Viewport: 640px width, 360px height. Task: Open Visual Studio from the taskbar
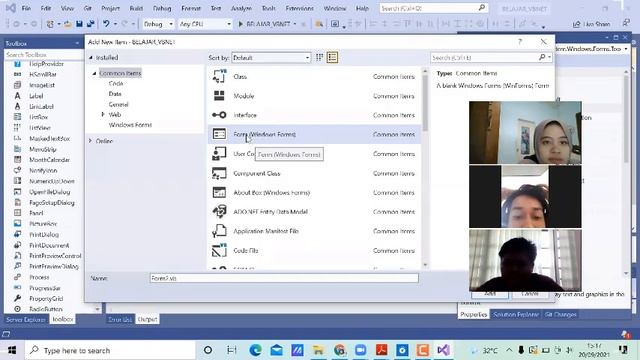pyautogui.click(x=443, y=350)
